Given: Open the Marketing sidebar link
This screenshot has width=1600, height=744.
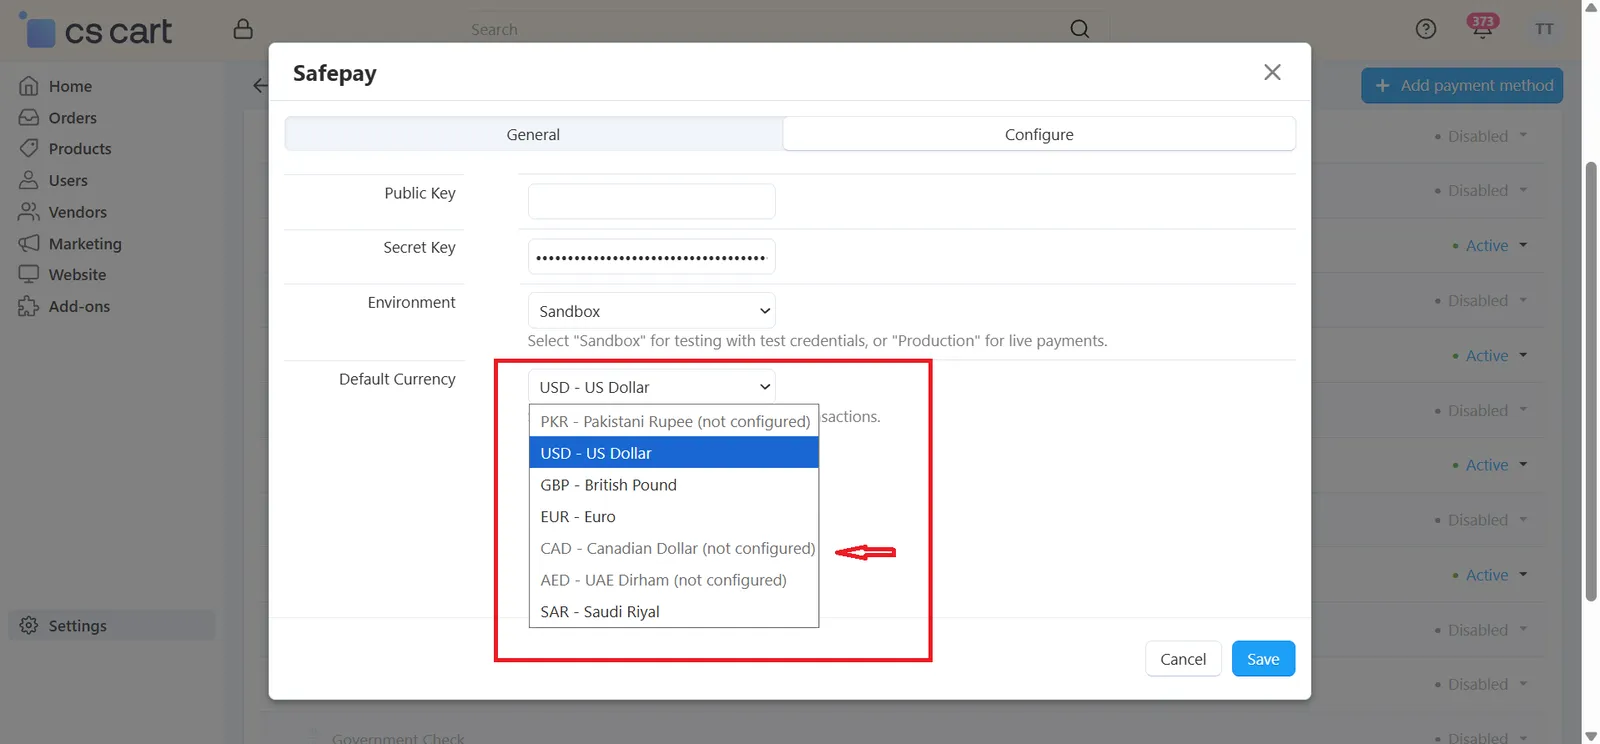Looking at the screenshot, I should pos(85,244).
